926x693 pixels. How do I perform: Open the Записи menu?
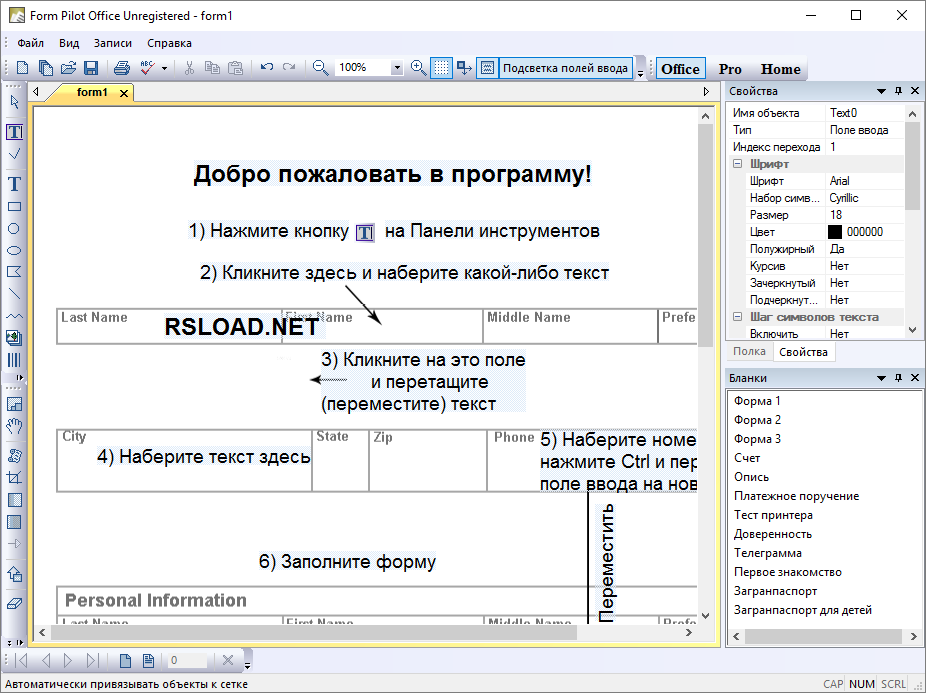coord(112,43)
